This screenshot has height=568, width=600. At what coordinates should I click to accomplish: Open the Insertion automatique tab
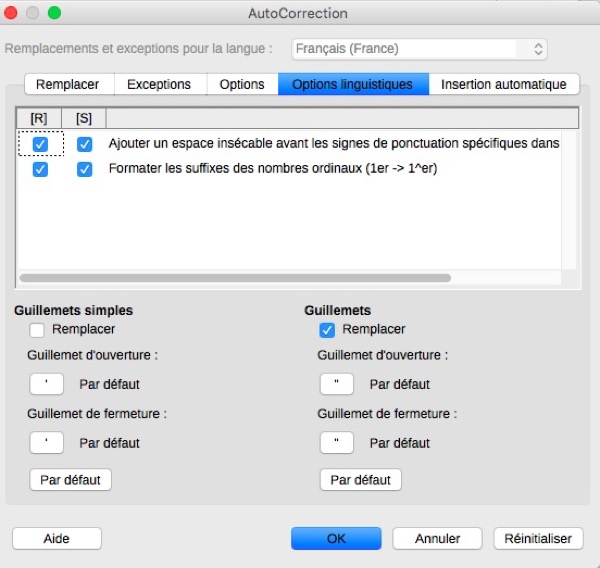tap(503, 85)
